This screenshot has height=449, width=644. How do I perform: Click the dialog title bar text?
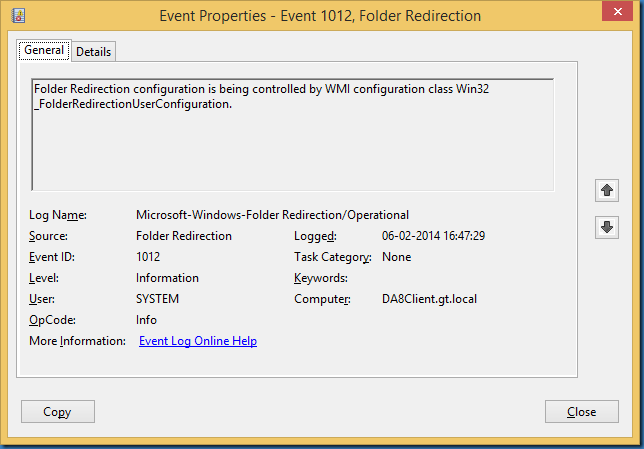[320, 16]
